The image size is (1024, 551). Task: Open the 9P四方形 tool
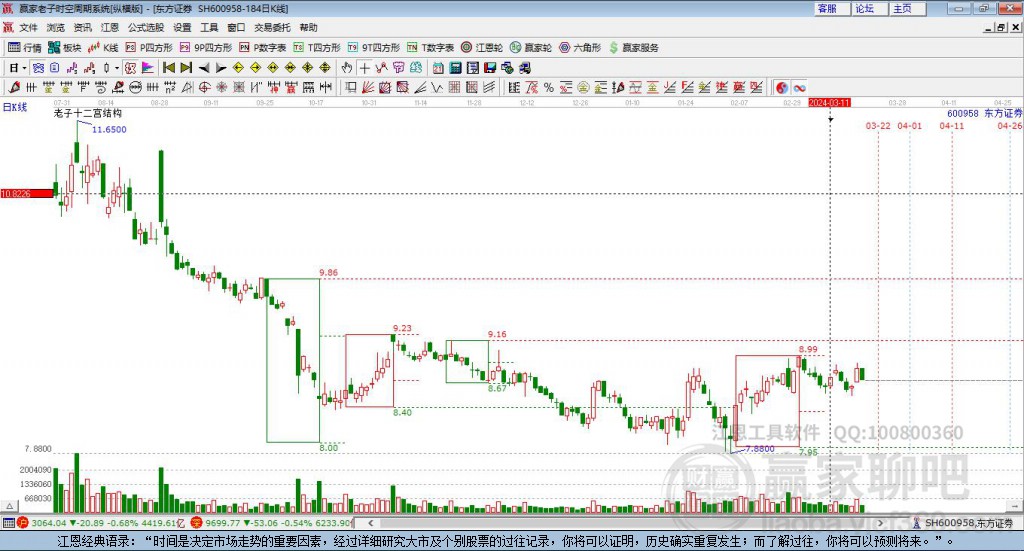click(x=206, y=48)
